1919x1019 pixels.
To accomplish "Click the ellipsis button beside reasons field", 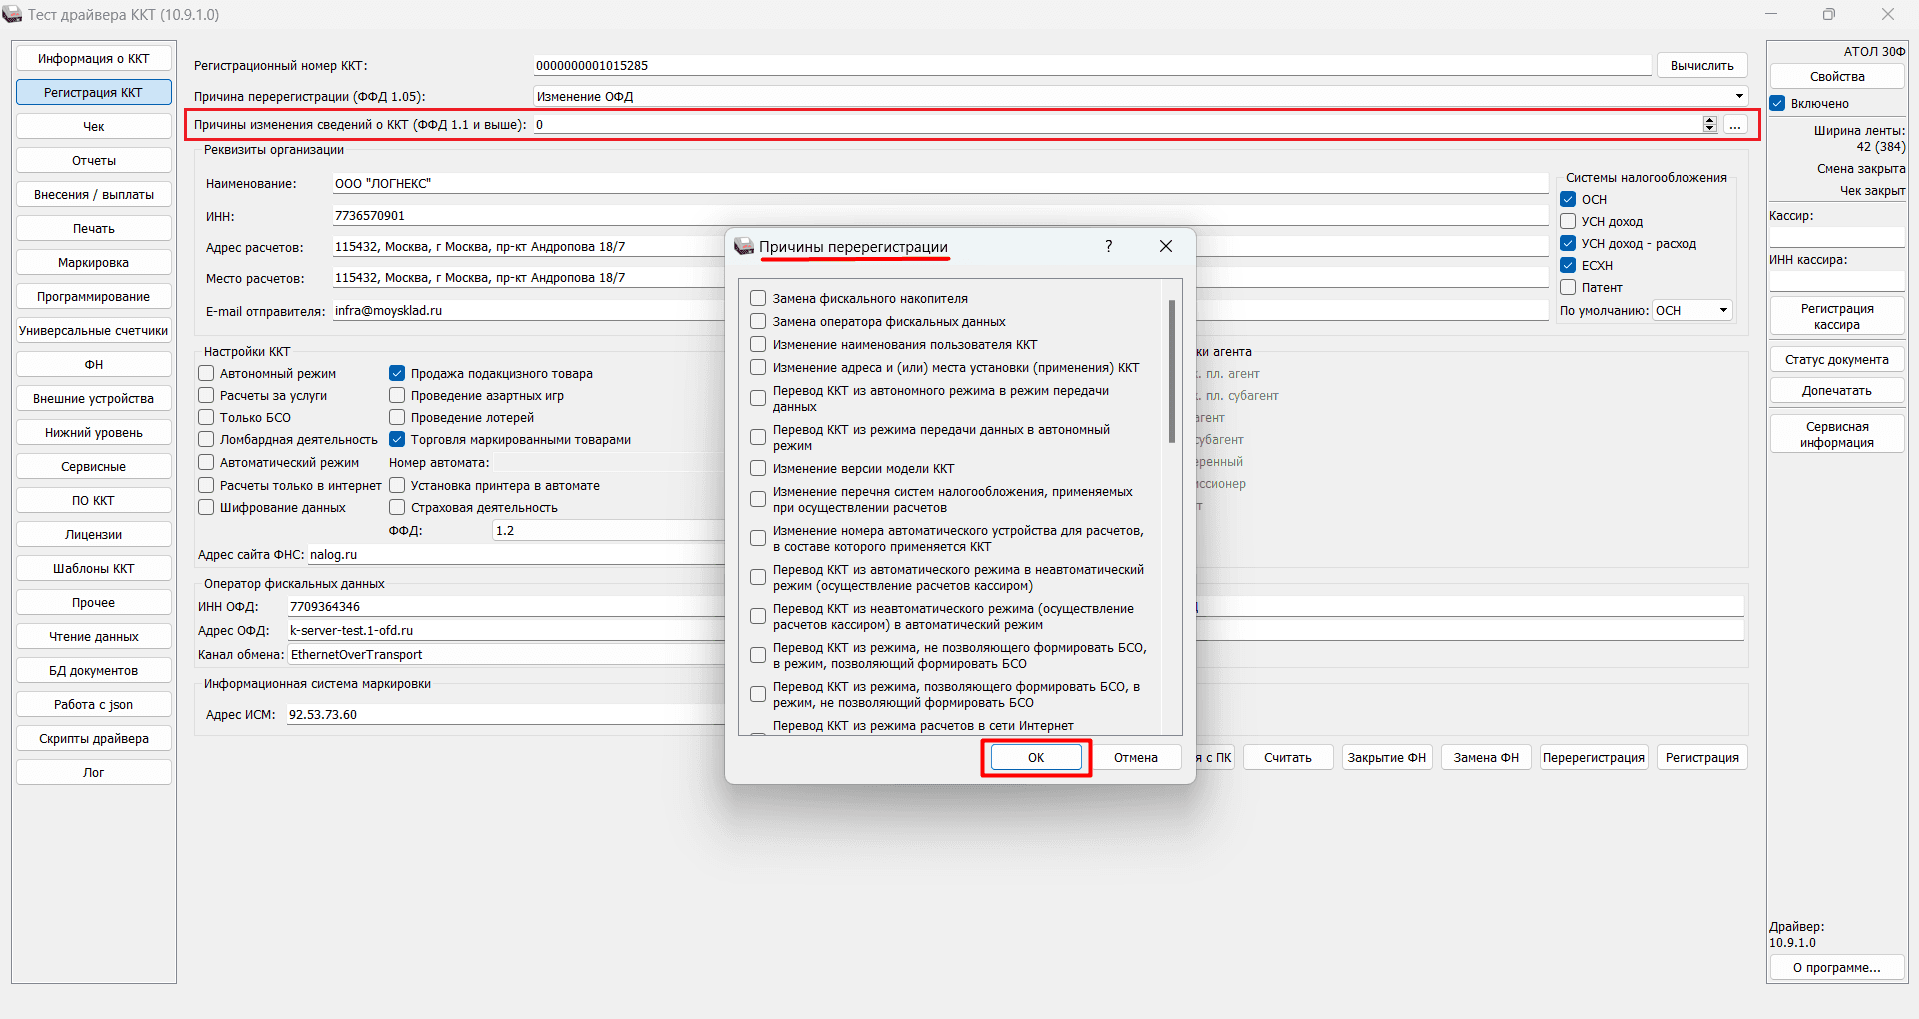I will tap(1735, 125).
